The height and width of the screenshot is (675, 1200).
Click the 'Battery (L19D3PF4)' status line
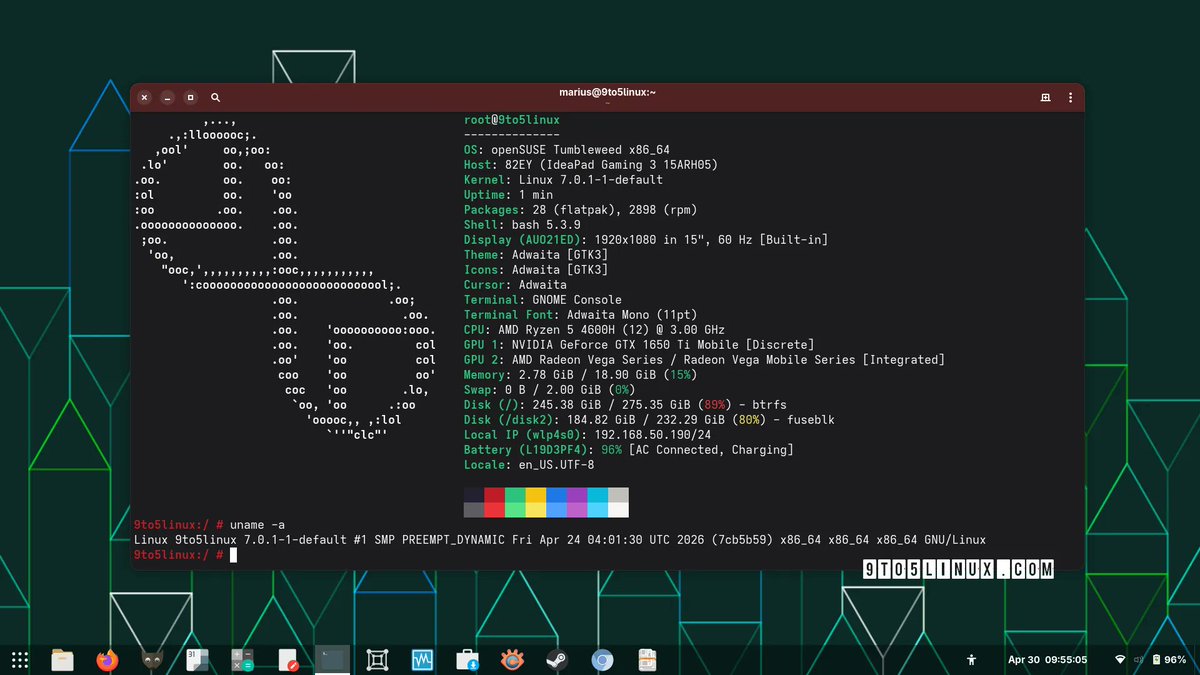628,450
